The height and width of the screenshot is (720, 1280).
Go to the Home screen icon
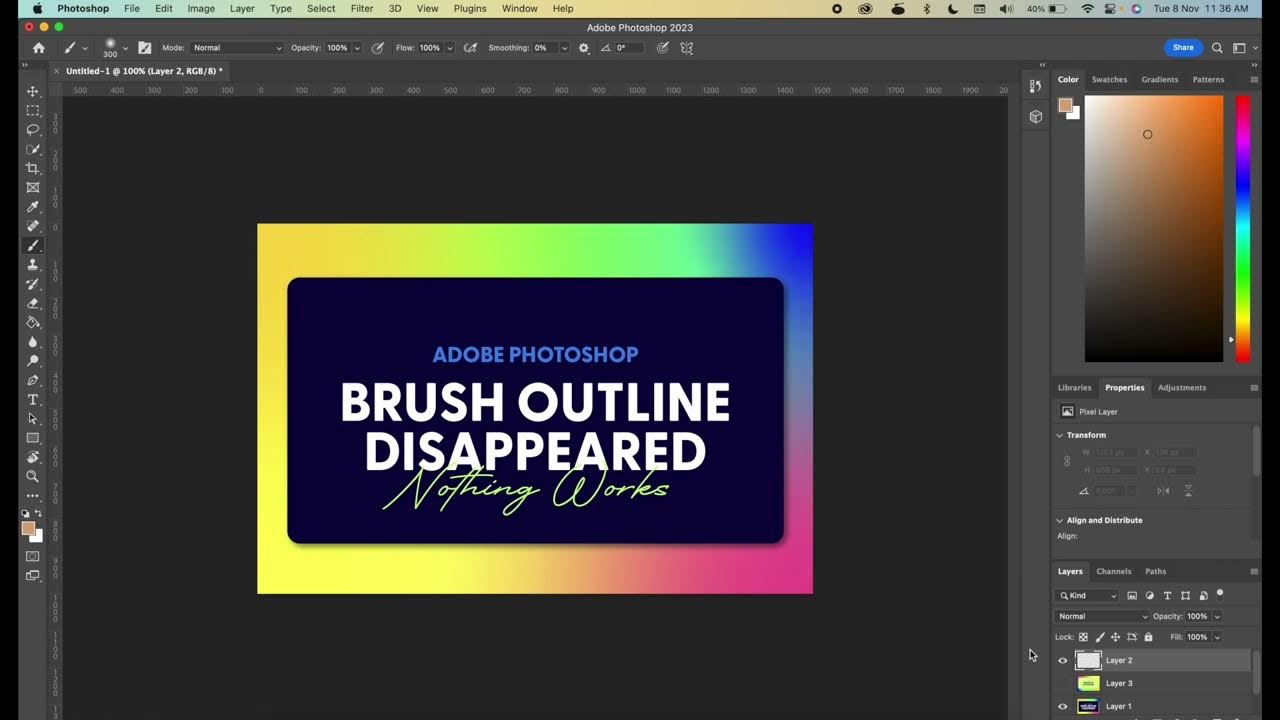38,48
